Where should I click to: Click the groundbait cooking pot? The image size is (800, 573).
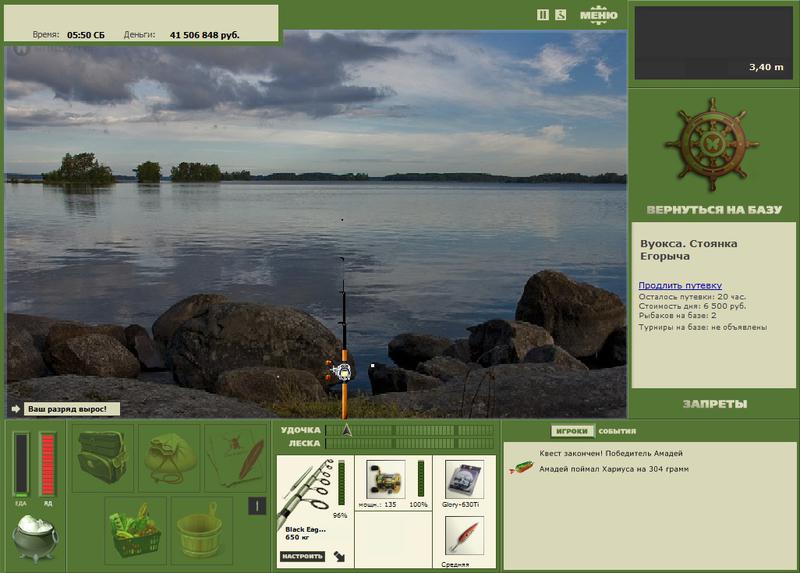35,537
